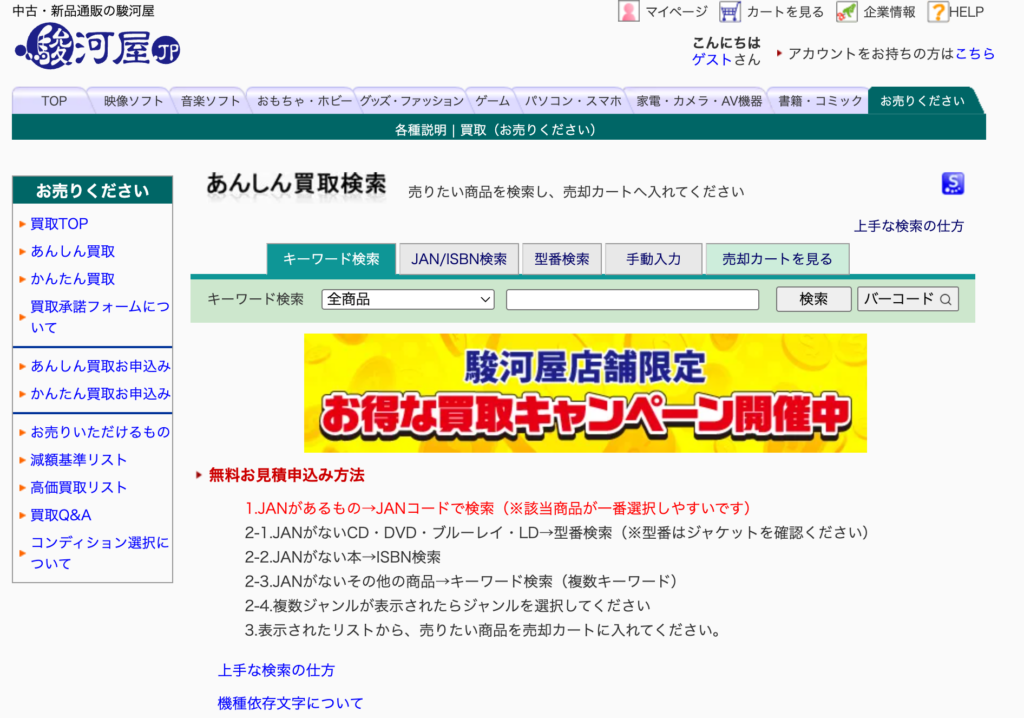Open あんしん買取 sidebar link
The image size is (1024, 718).
click(72, 251)
